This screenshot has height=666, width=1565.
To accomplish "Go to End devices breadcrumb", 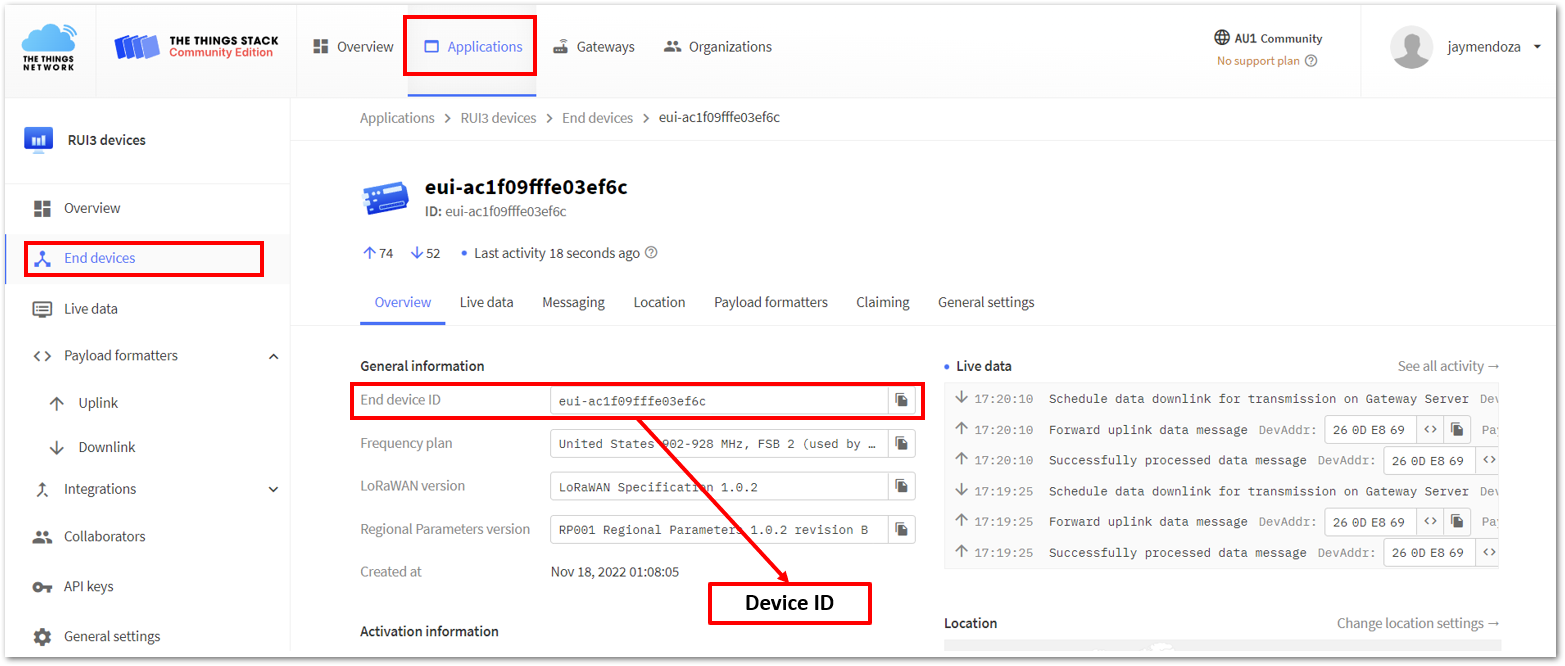I will coord(597,118).
